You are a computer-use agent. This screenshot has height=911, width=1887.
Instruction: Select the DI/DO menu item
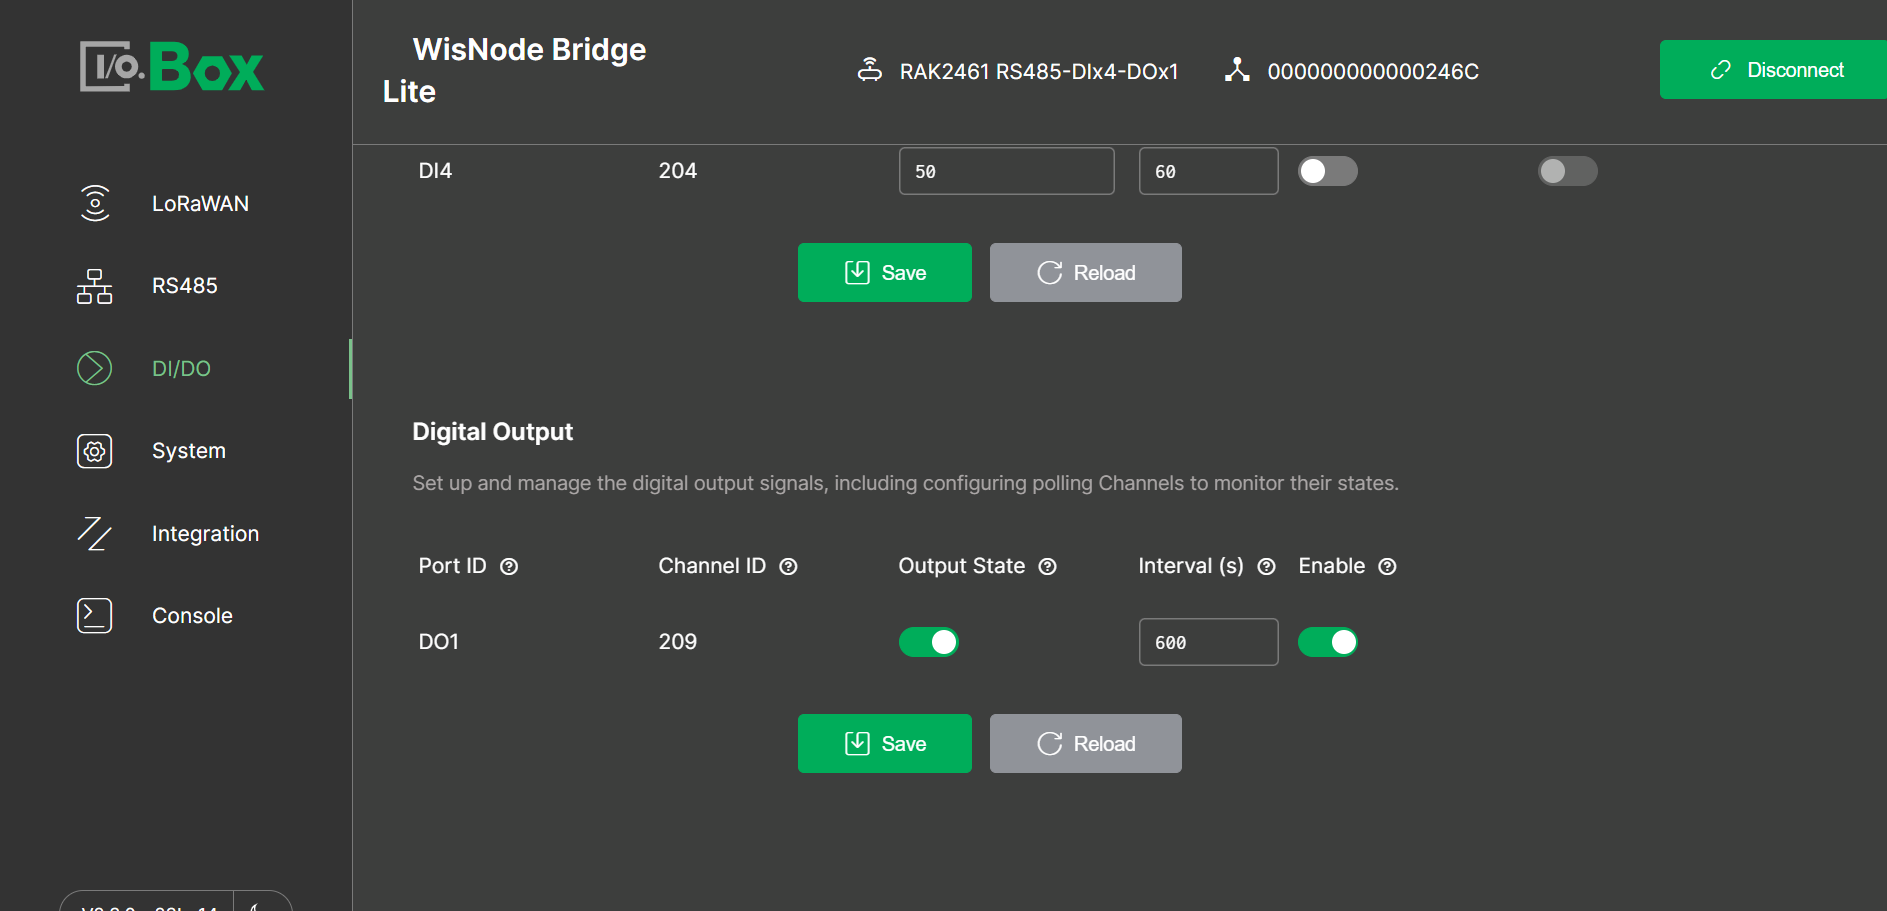point(181,369)
